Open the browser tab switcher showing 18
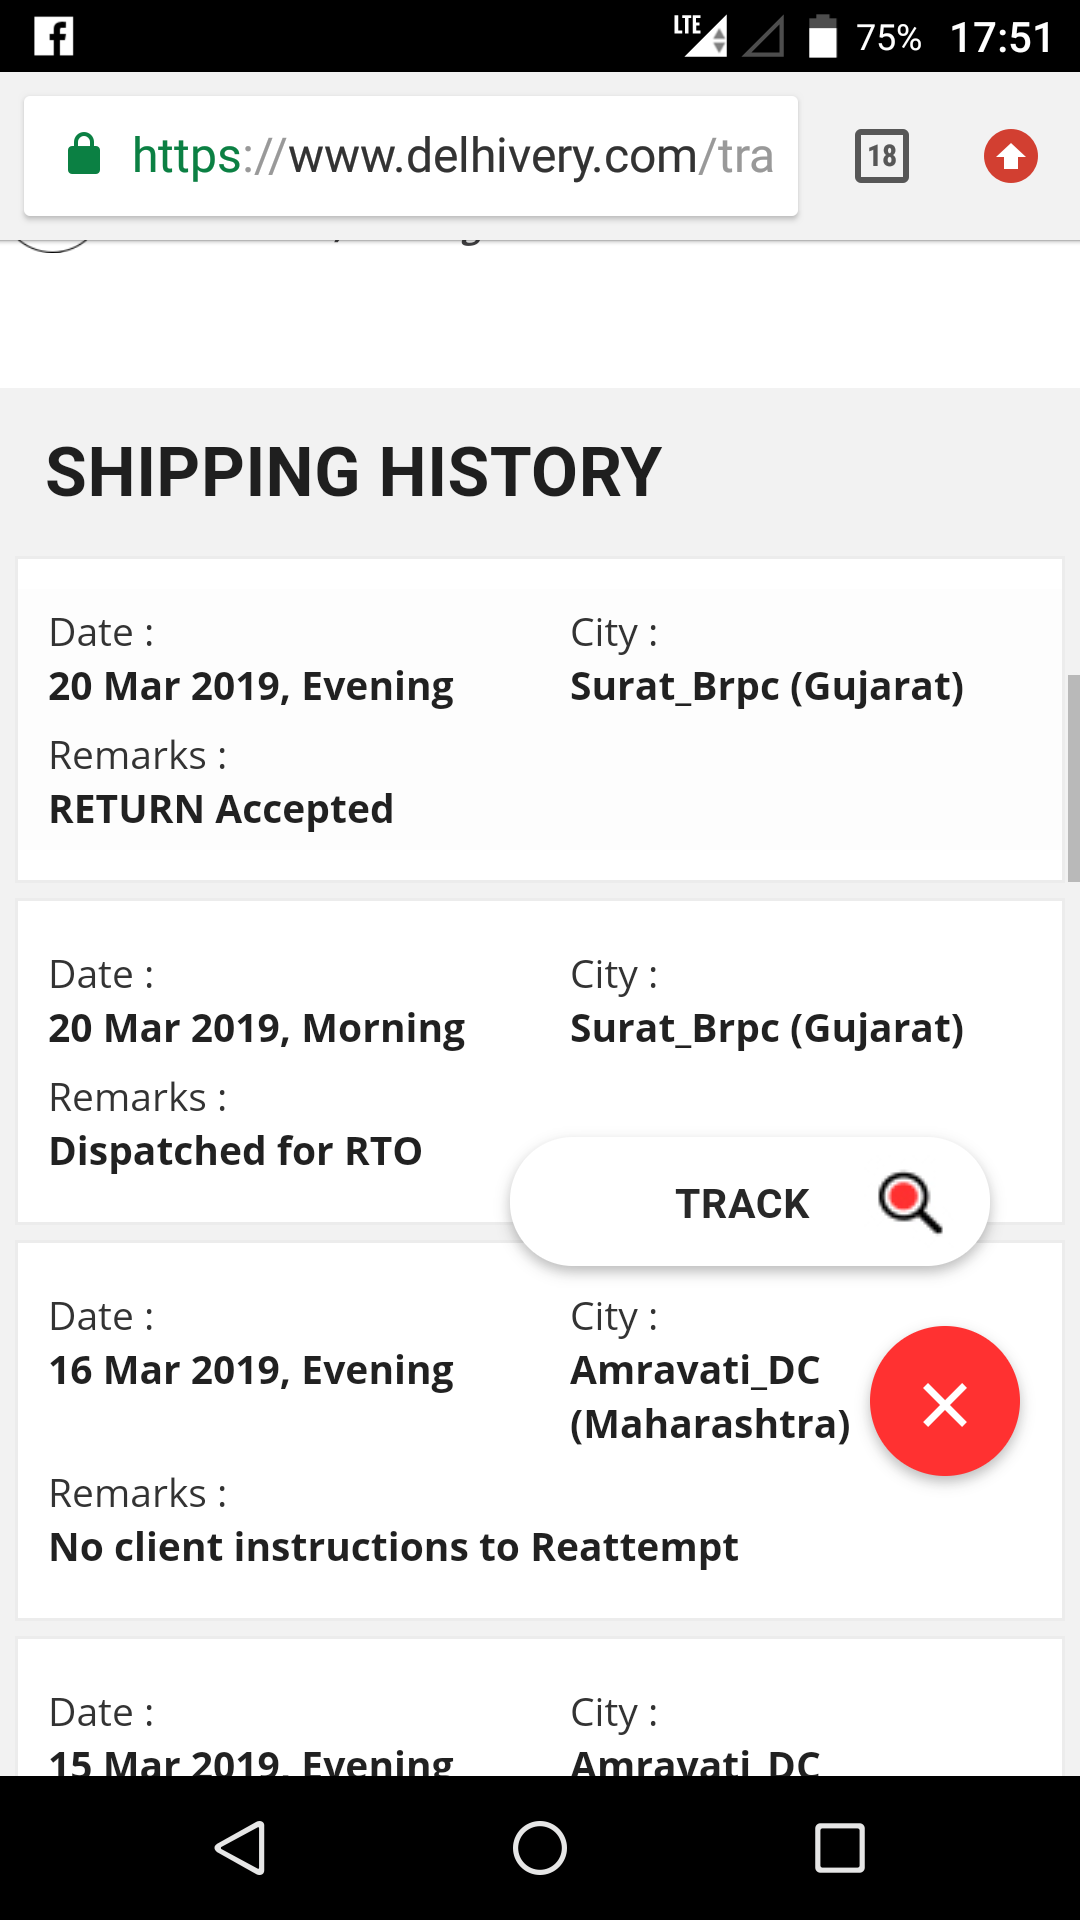This screenshot has width=1080, height=1920. 881,156
